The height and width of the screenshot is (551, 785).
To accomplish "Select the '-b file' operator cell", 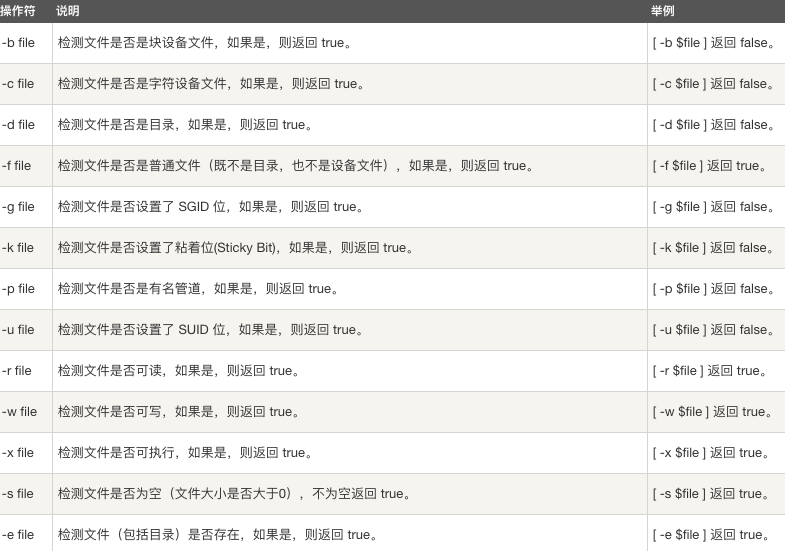I will tap(18, 43).
